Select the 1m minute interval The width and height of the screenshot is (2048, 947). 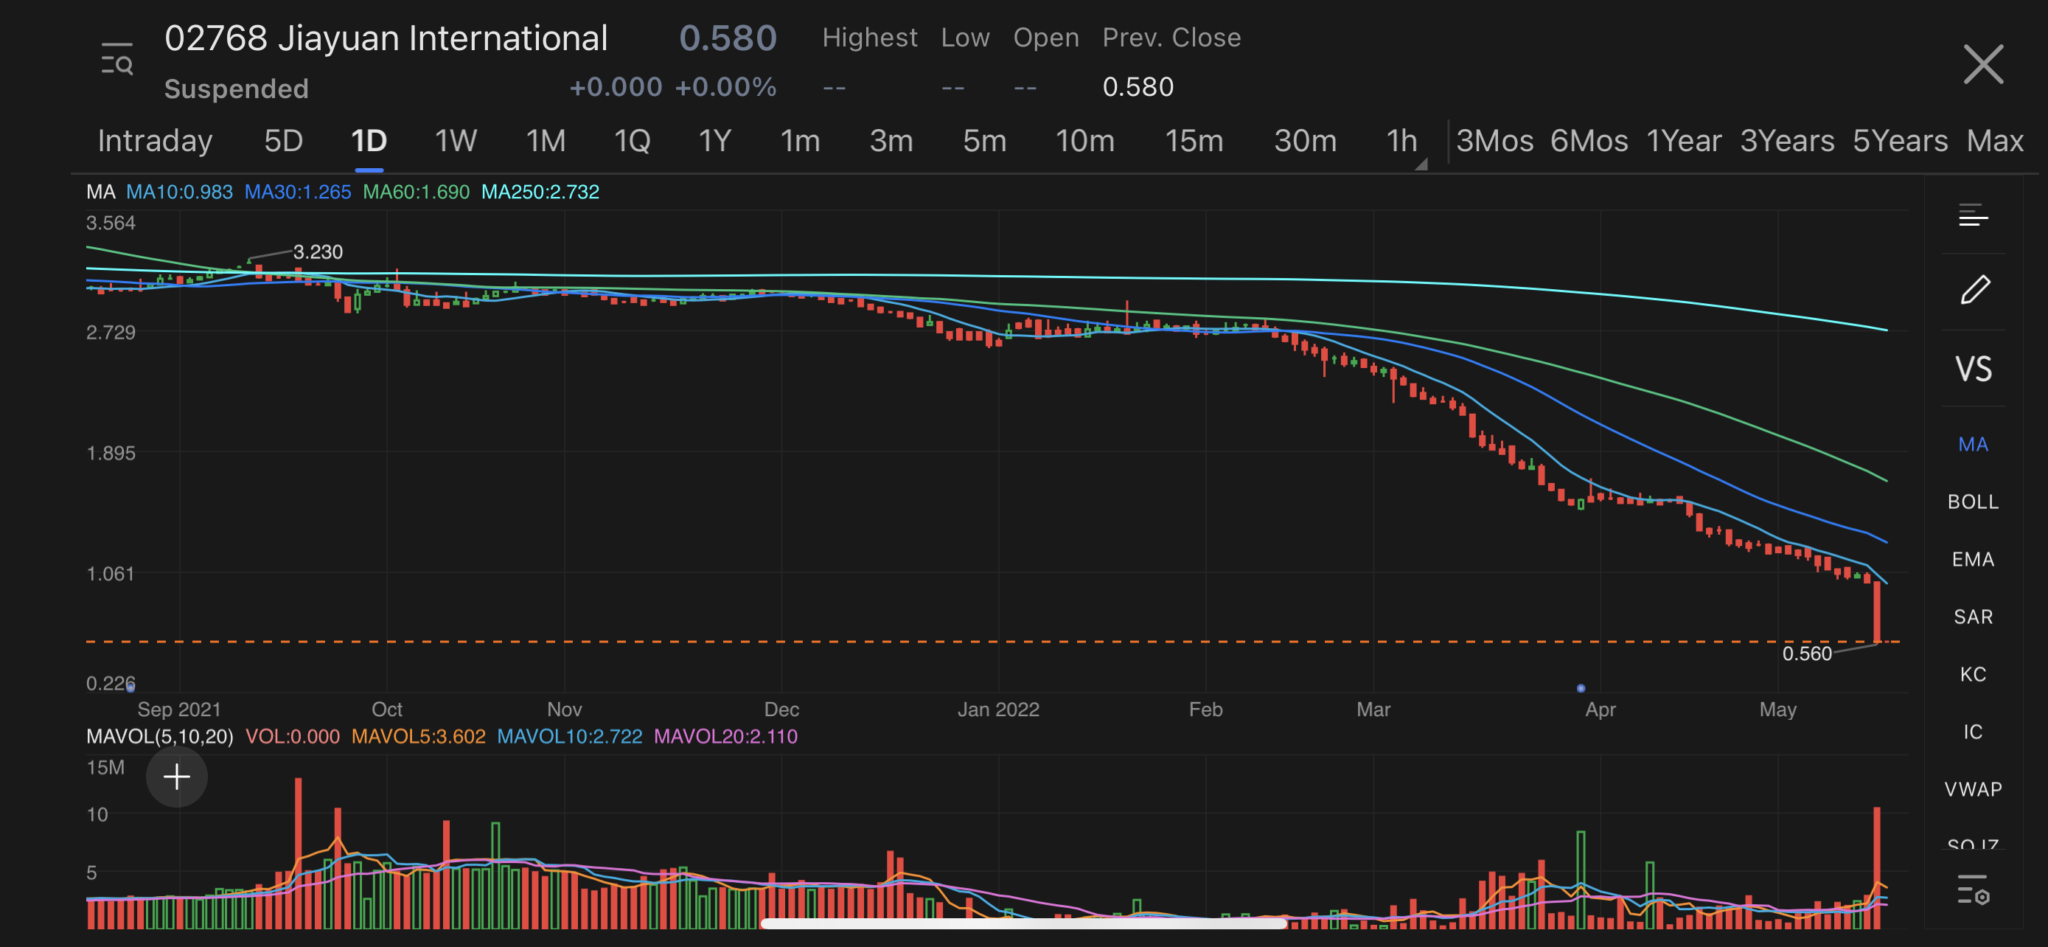[800, 141]
